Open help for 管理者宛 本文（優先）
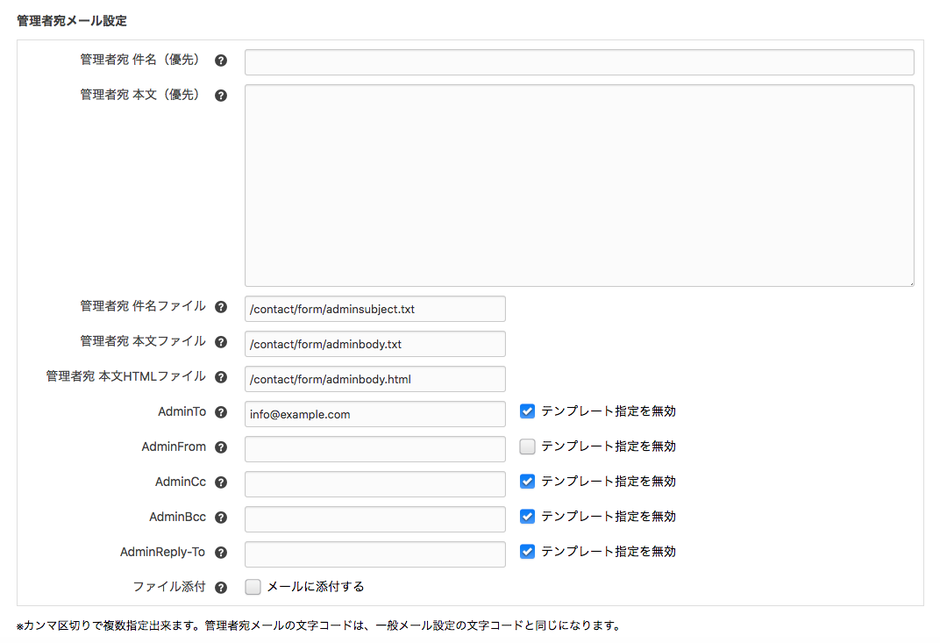The height and width of the screenshot is (643, 940). tap(221, 95)
